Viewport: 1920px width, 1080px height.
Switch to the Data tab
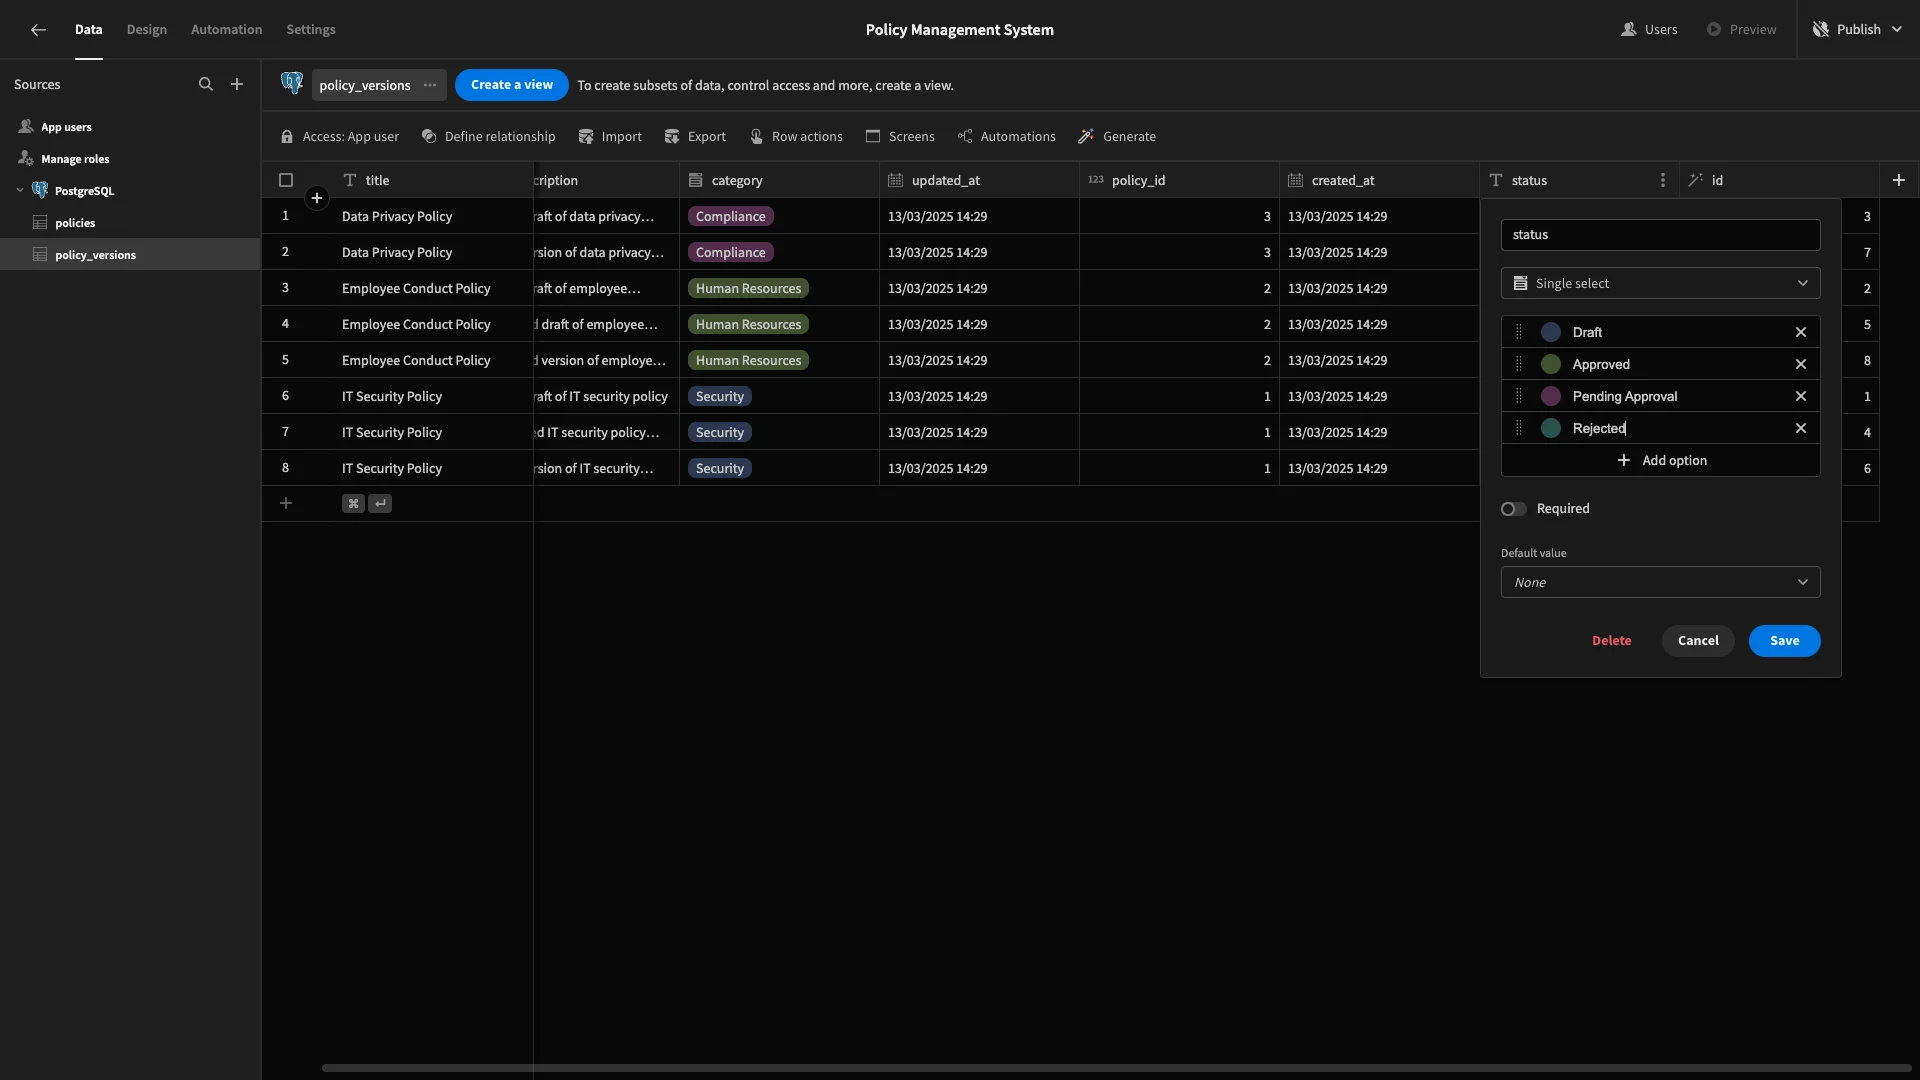[x=88, y=30]
